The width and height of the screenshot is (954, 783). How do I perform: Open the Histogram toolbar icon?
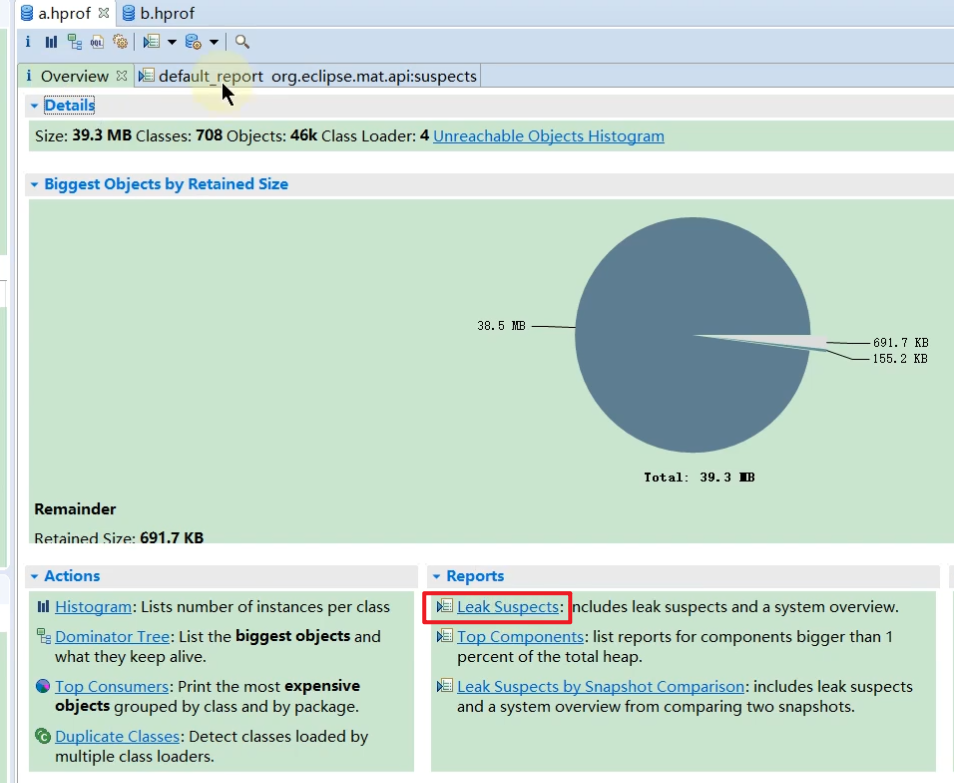pos(51,41)
